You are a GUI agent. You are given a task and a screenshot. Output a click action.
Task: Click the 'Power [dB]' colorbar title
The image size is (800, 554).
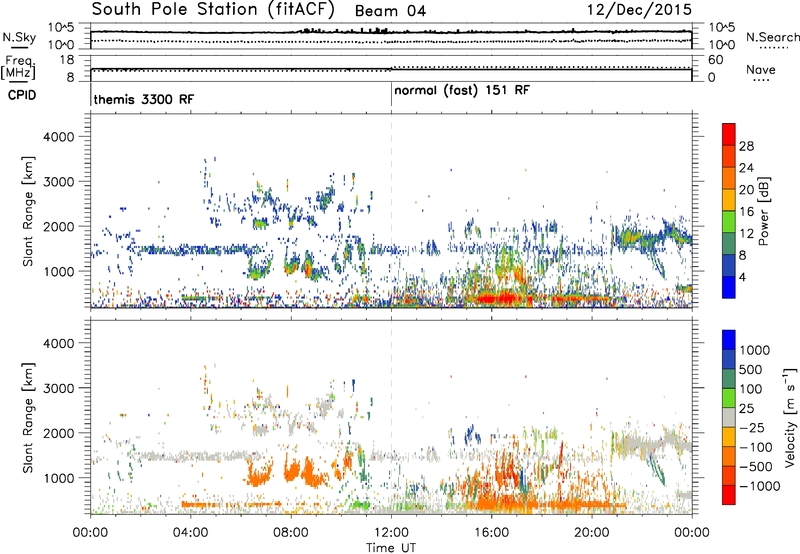pyautogui.click(x=763, y=211)
